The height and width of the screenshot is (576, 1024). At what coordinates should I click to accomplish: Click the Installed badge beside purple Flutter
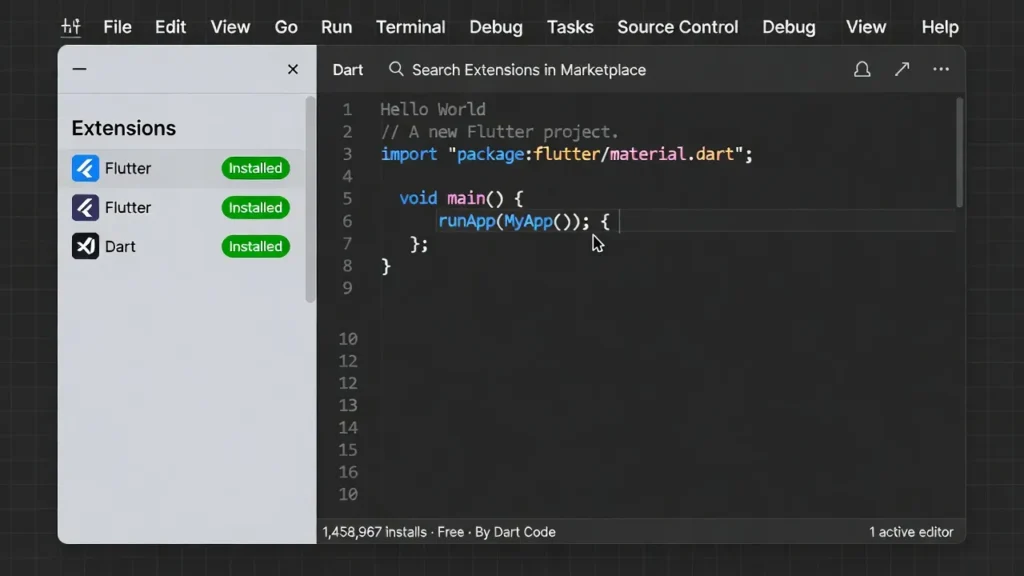tap(255, 207)
